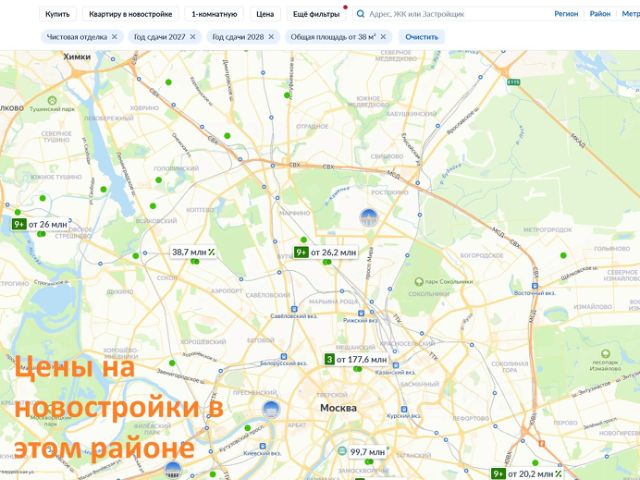Remove the Общая площадь от 38 м² chip
This screenshot has width=640, height=480.
click(383, 37)
